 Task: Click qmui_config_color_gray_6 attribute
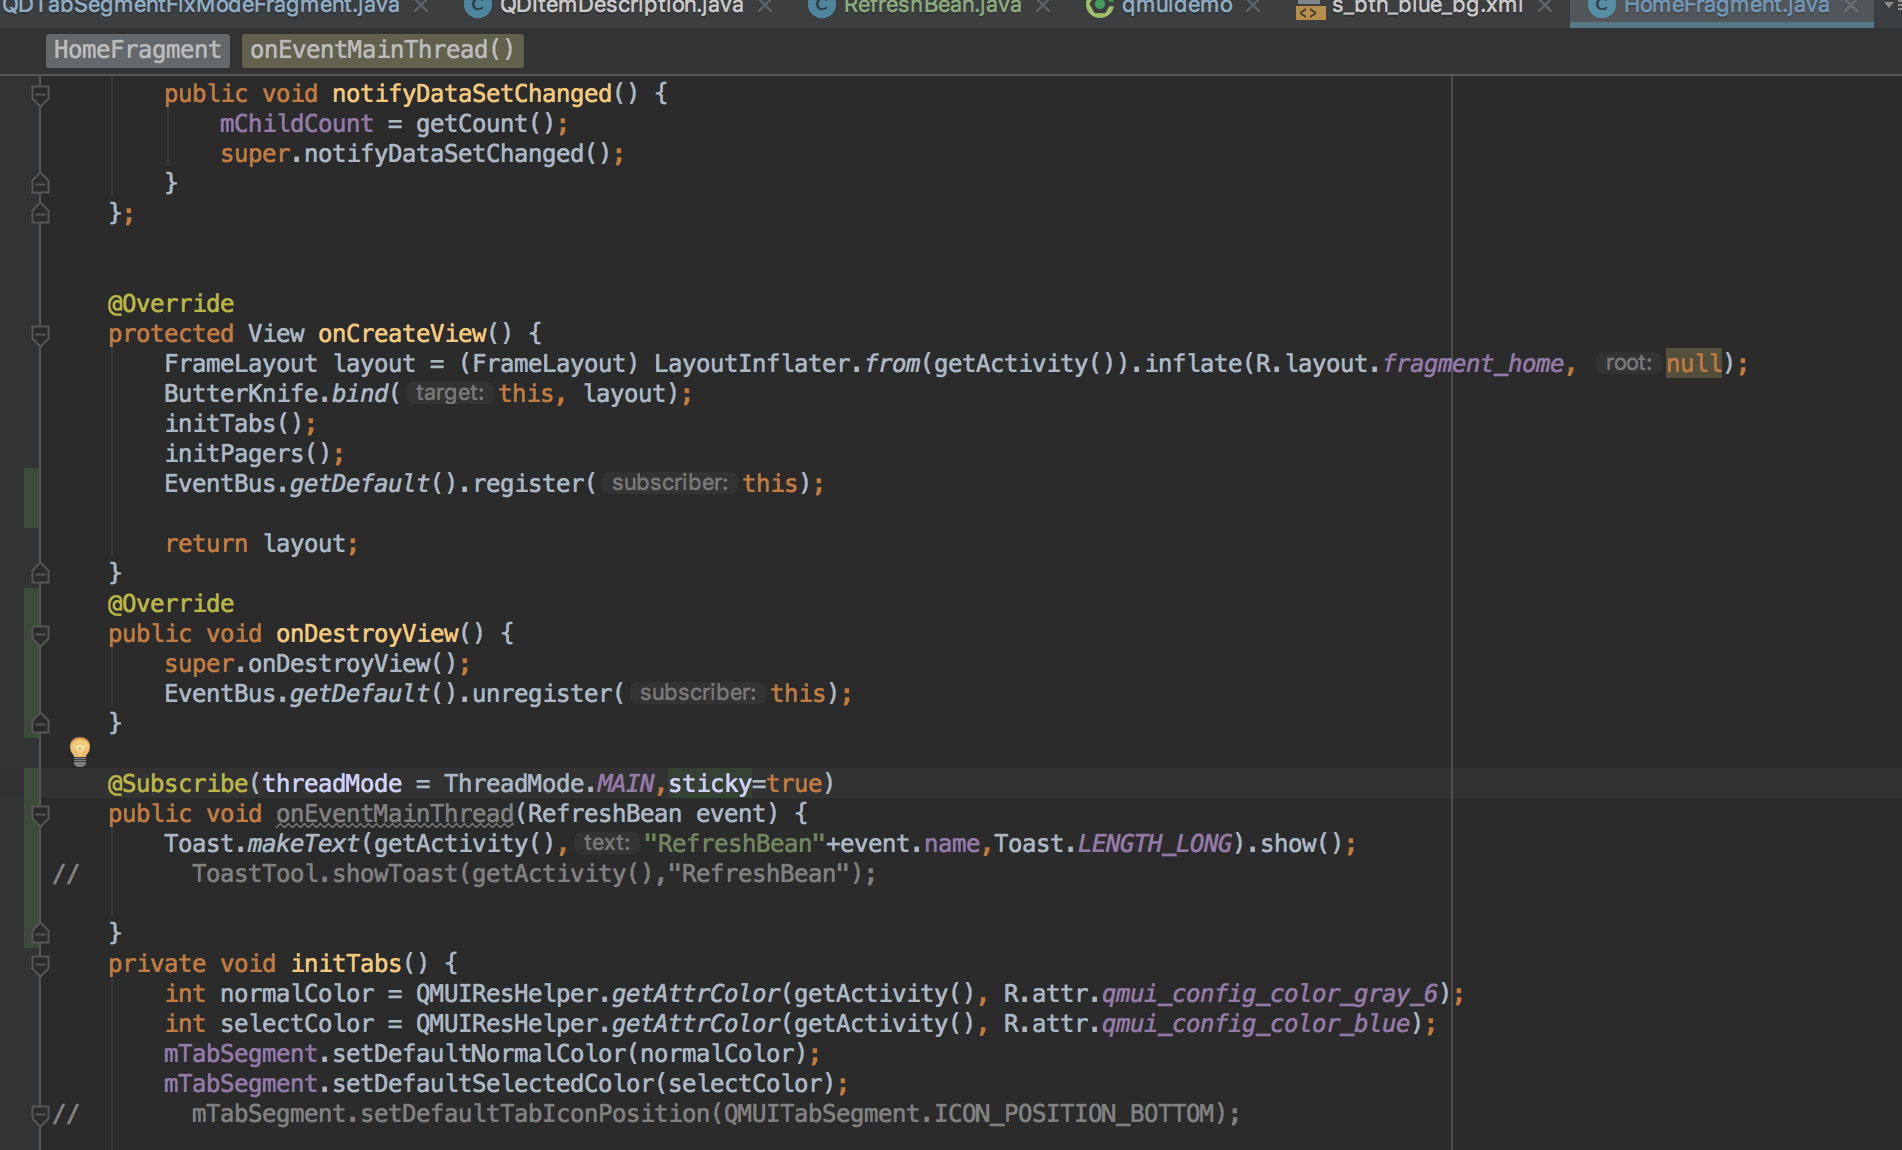pyautogui.click(x=1270, y=994)
